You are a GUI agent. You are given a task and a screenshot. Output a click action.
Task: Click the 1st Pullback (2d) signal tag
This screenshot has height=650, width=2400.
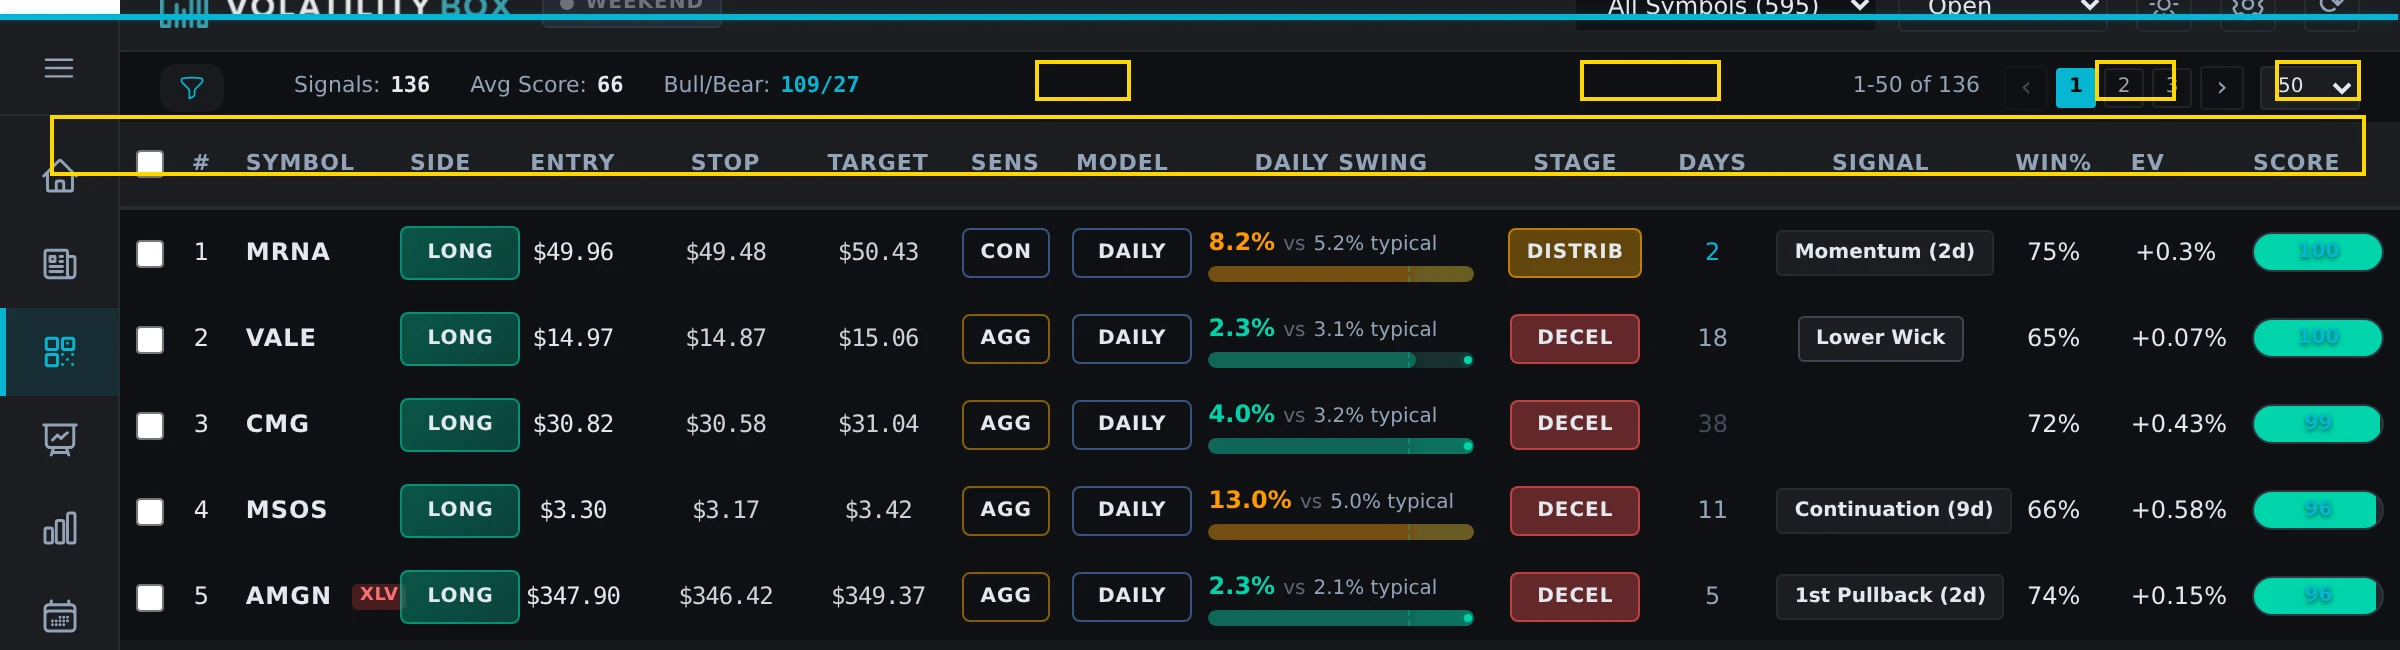(x=1890, y=596)
